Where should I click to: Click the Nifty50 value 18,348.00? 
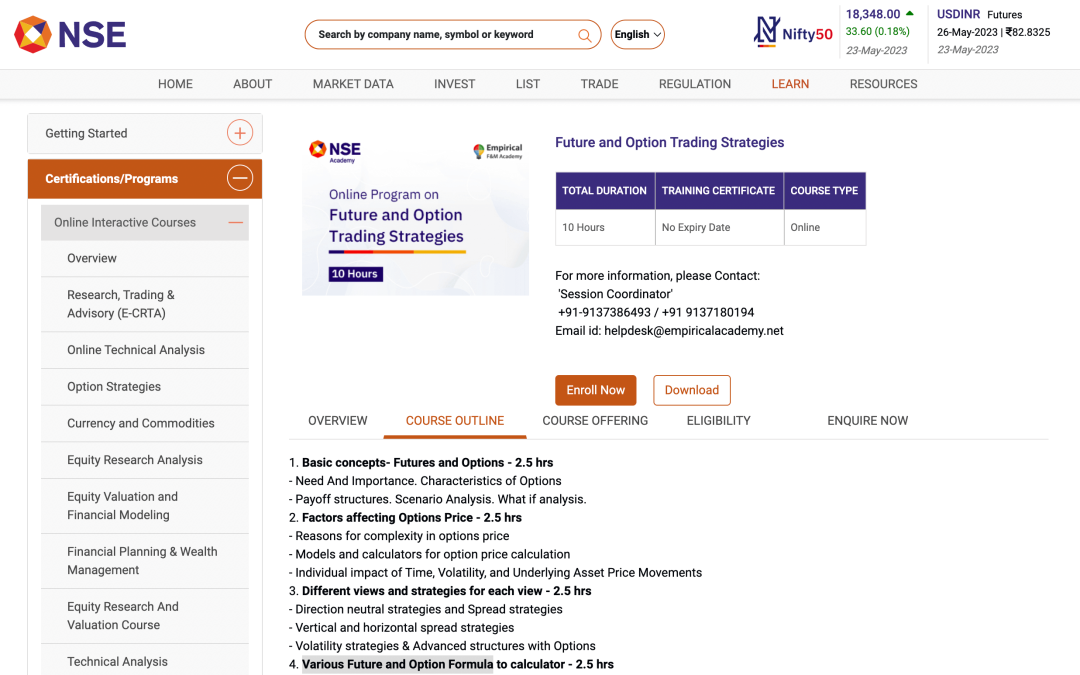coord(873,14)
